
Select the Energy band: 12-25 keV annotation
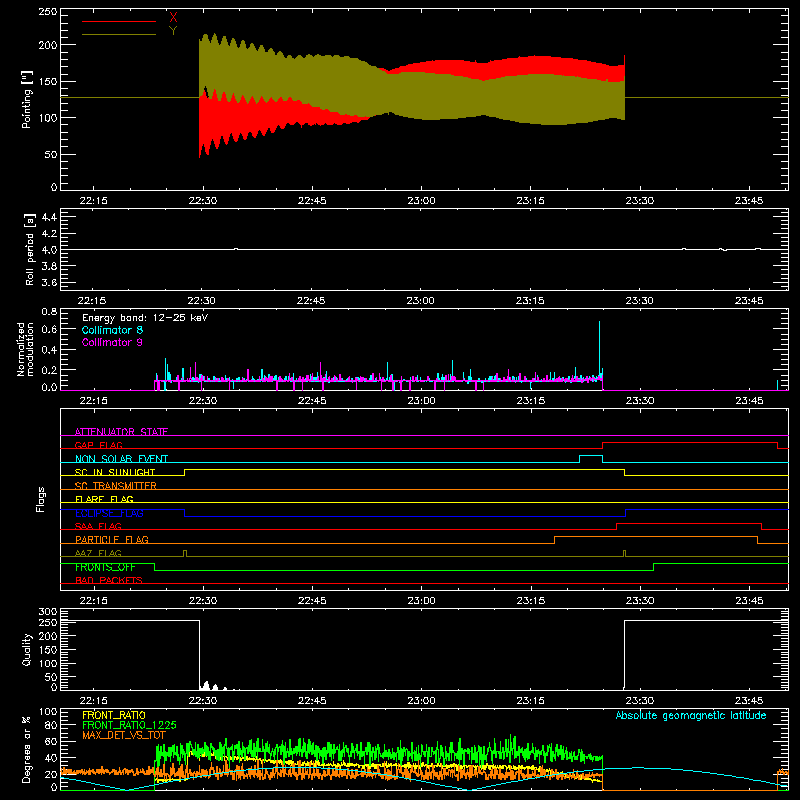pos(145,318)
